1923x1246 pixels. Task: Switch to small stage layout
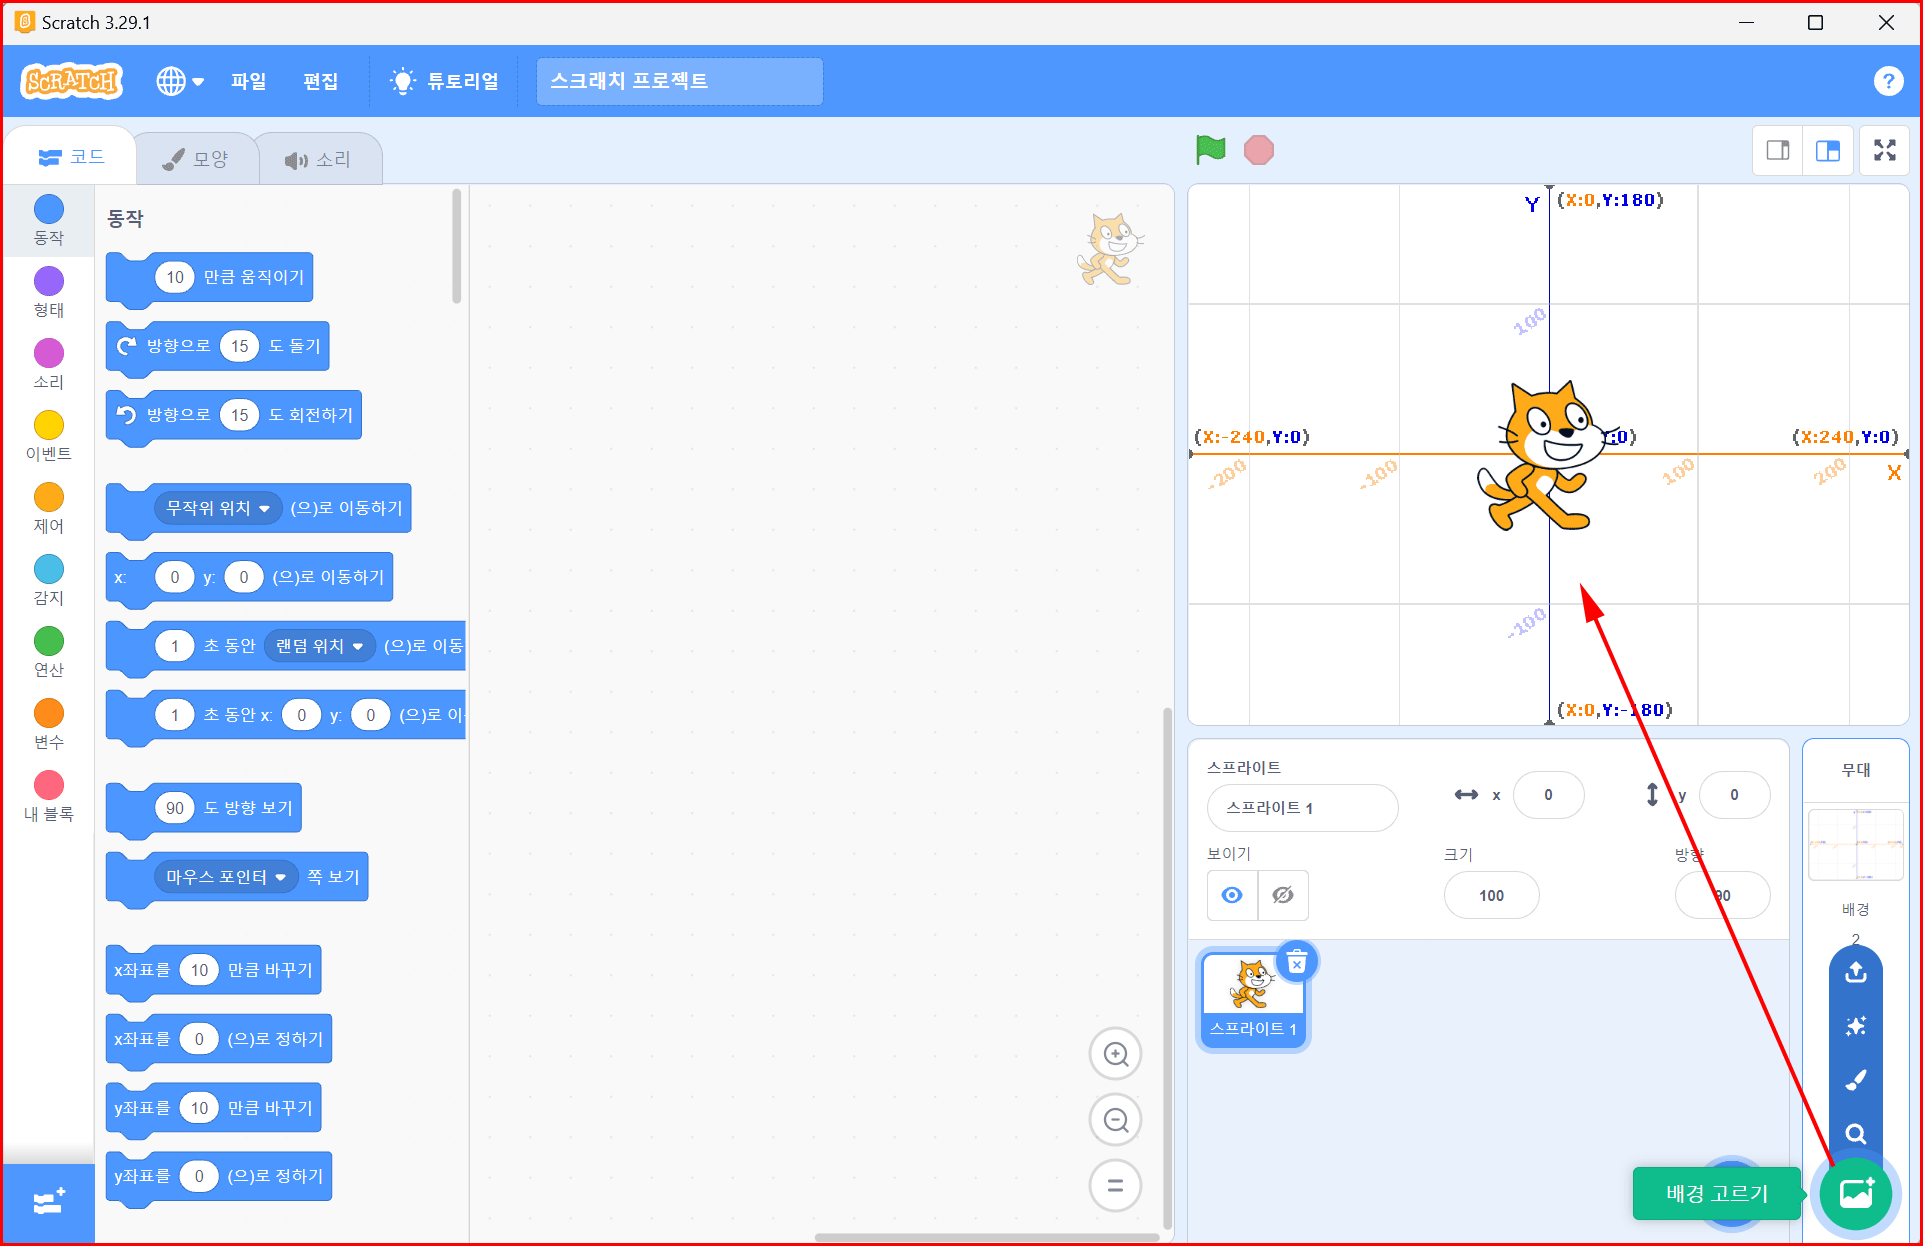(1778, 150)
